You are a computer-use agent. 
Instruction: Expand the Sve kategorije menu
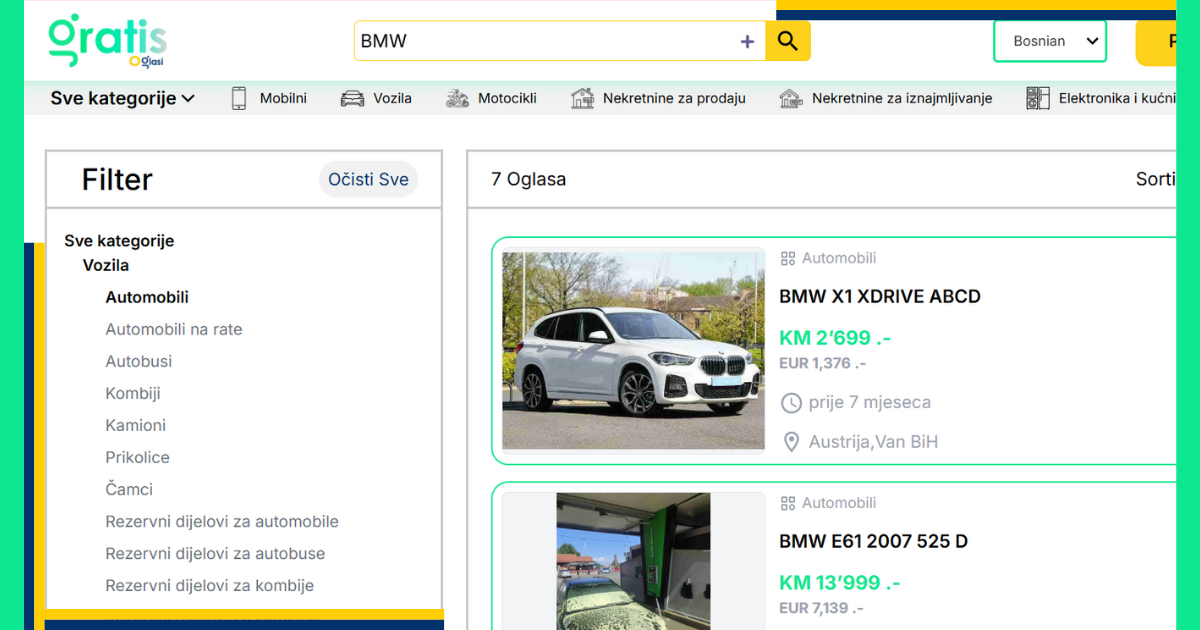[x=122, y=98]
